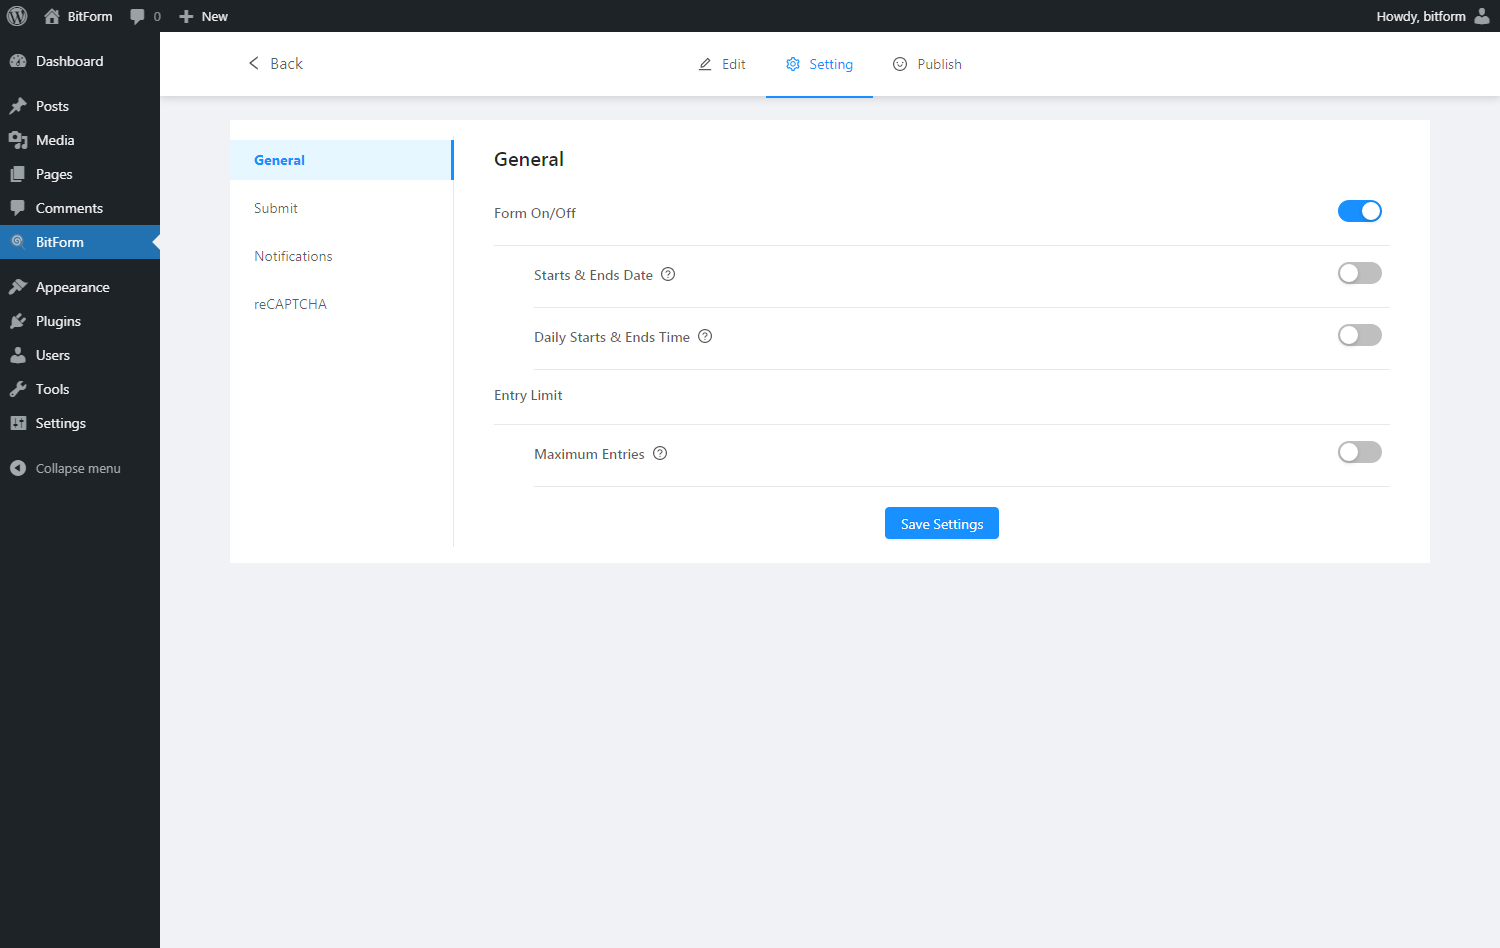Viewport: 1500px width, 948px height.
Task: Open the Dashboard menu label
Action: pos(69,61)
